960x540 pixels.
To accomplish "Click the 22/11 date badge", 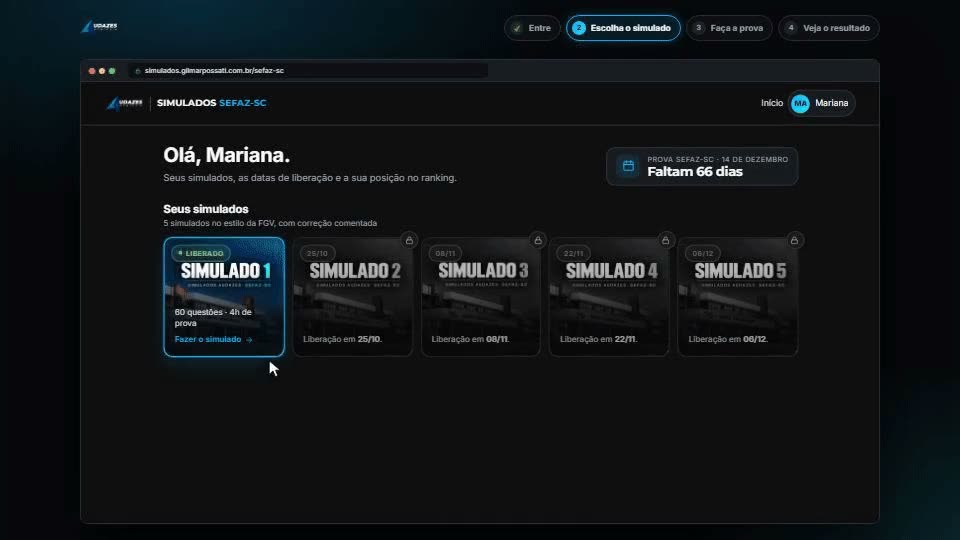I will (x=574, y=253).
